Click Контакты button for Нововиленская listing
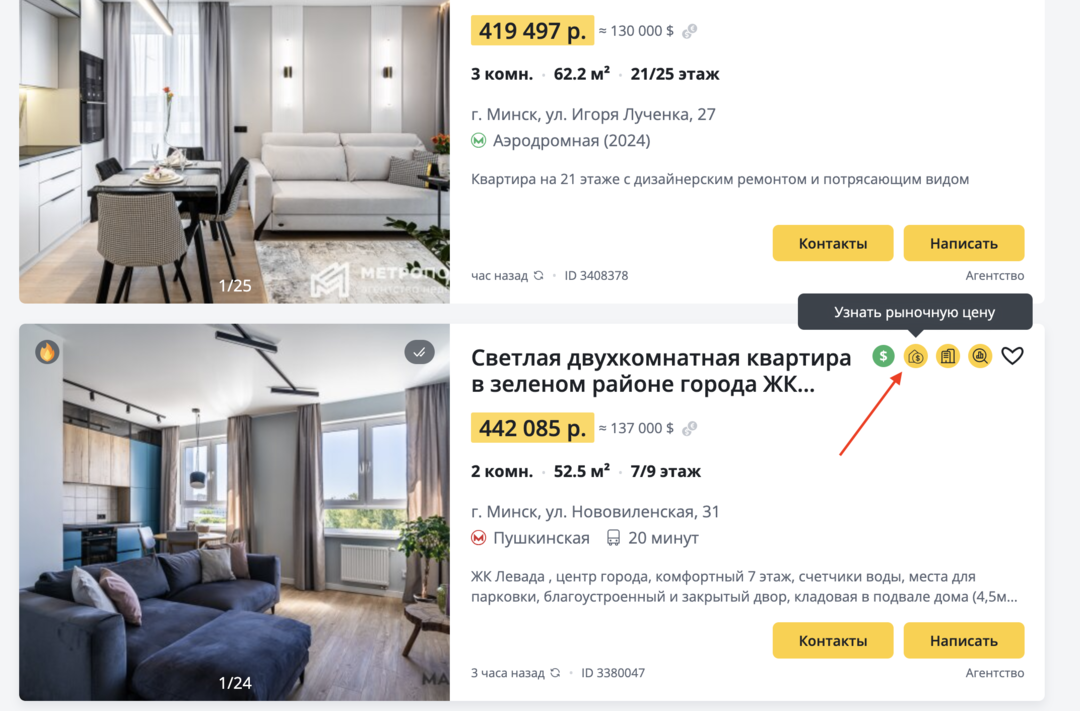Screen dimensions: 1080x711 [833, 641]
